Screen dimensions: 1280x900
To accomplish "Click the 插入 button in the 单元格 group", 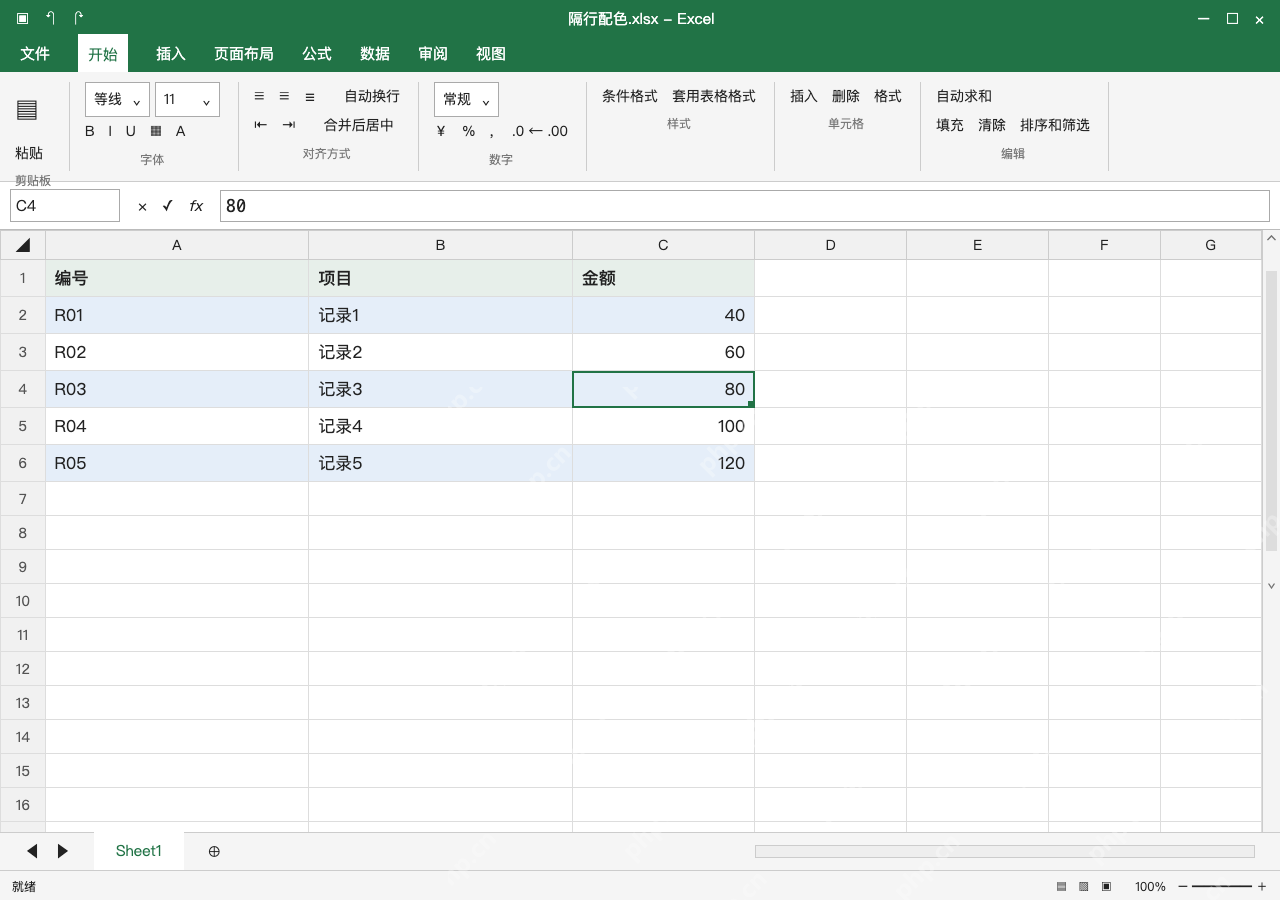I will (804, 96).
